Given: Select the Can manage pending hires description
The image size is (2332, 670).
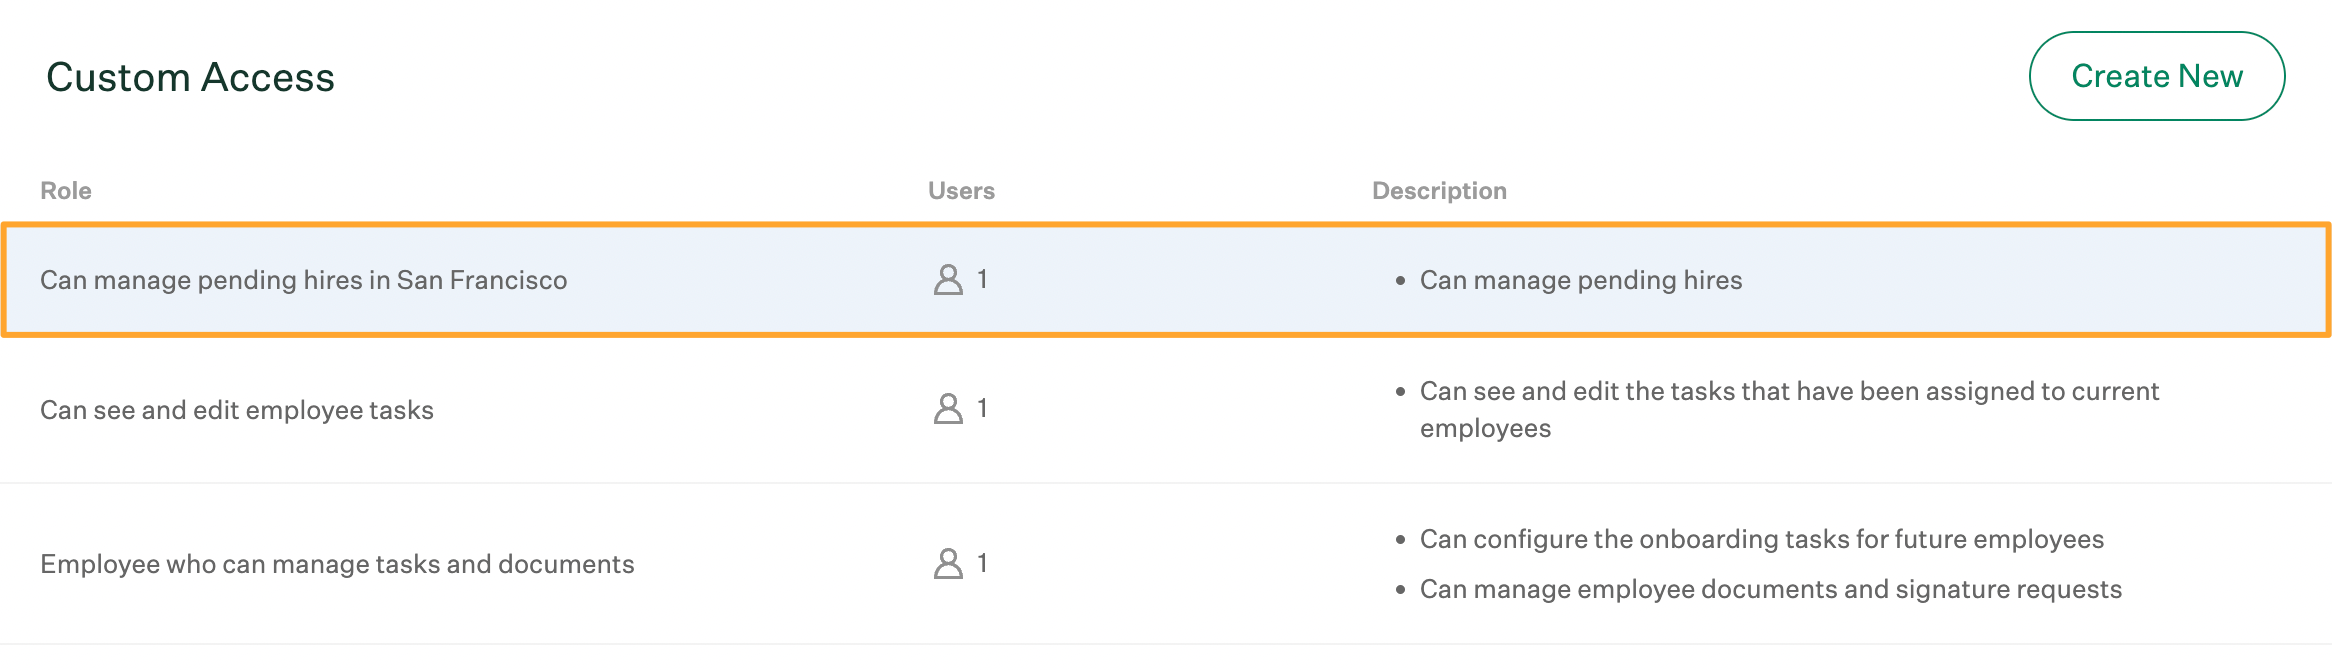Looking at the screenshot, I should click(1581, 280).
